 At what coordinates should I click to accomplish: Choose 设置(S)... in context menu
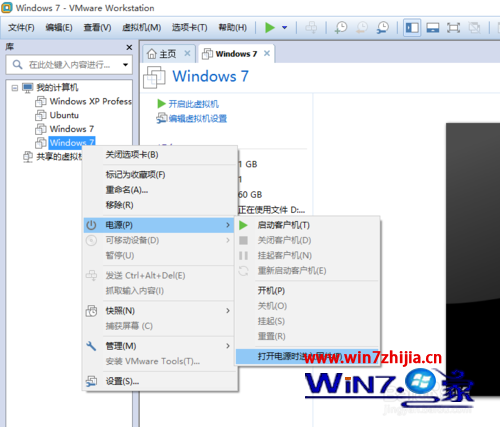click(x=160, y=381)
